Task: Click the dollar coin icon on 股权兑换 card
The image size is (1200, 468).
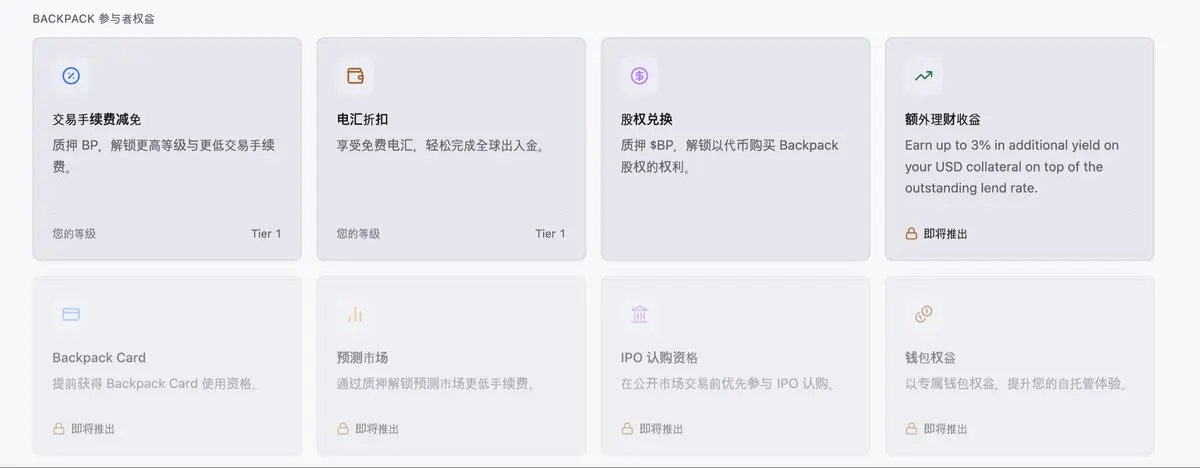Action: coord(639,75)
